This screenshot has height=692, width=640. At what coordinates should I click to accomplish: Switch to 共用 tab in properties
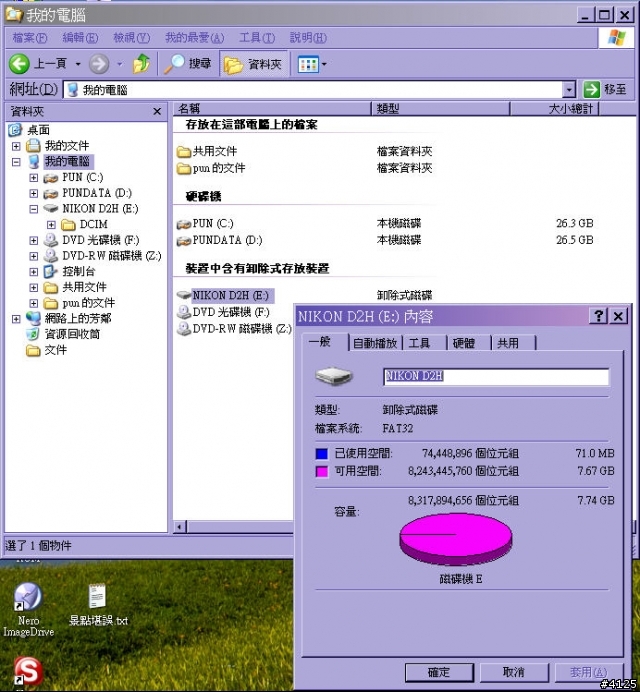click(x=513, y=343)
